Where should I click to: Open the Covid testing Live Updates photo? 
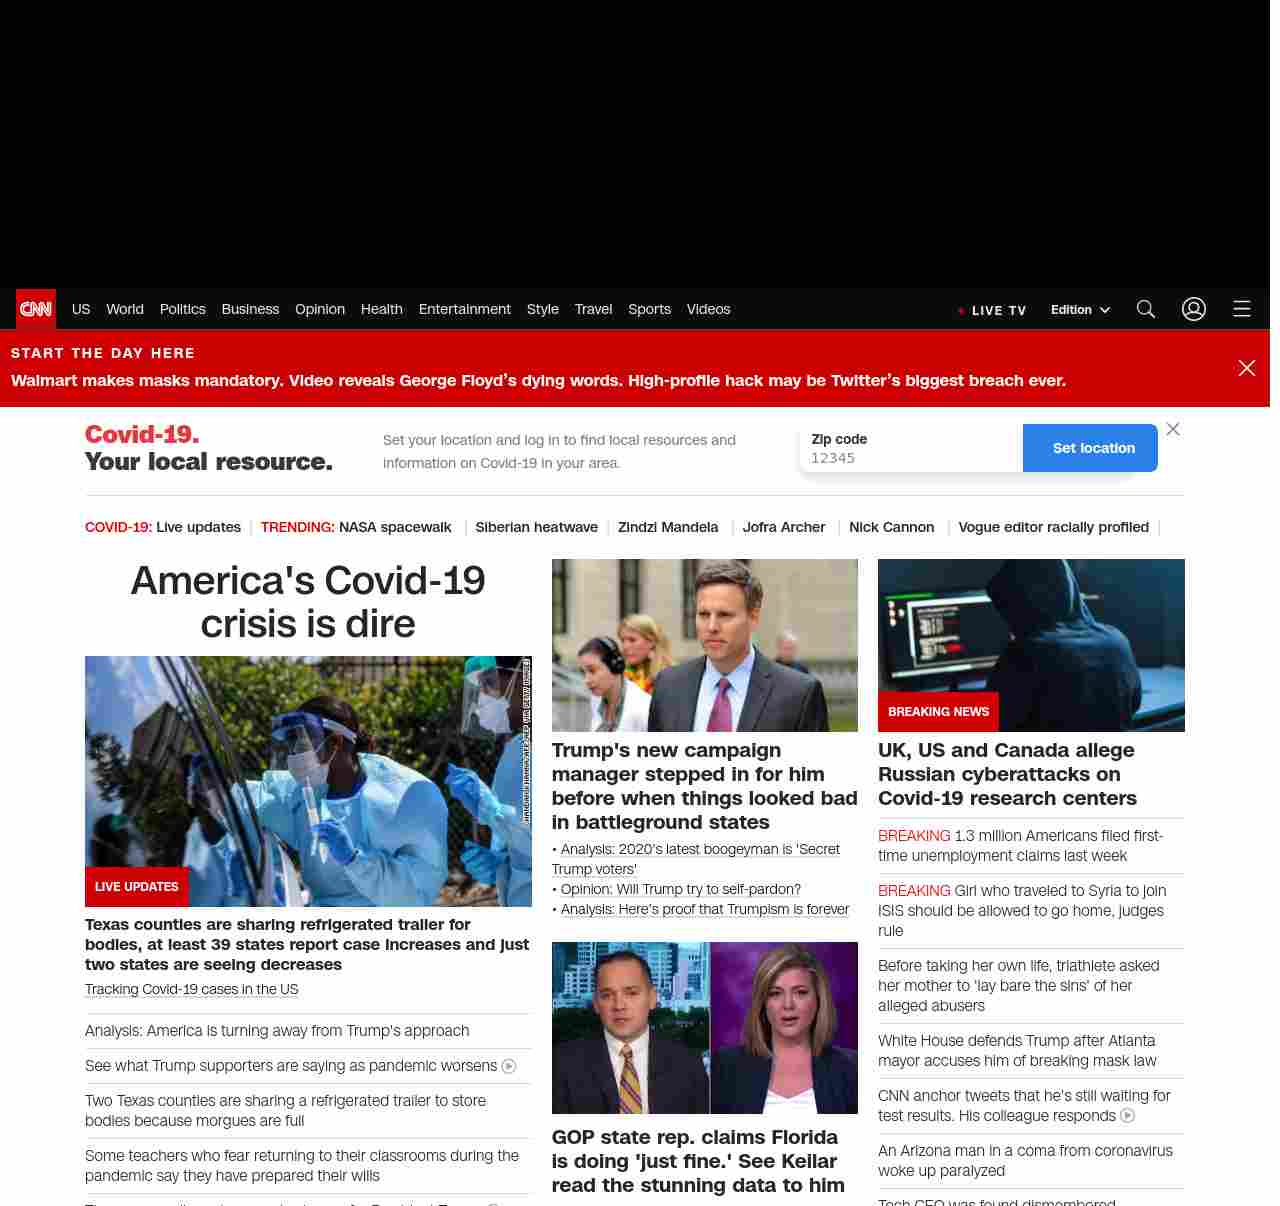[308, 781]
